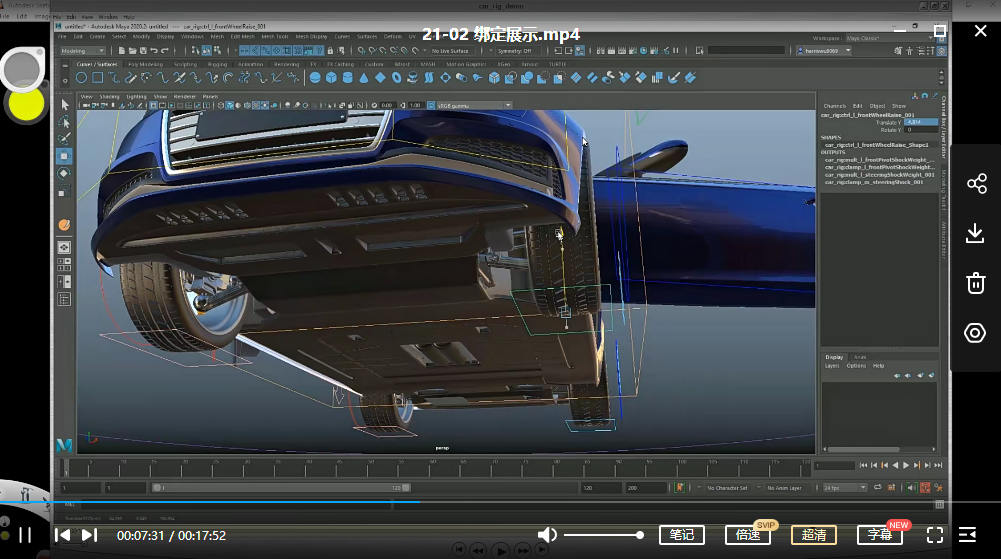Click the hexagon settings icon
This screenshot has width=1001, height=559.
click(976, 333)
